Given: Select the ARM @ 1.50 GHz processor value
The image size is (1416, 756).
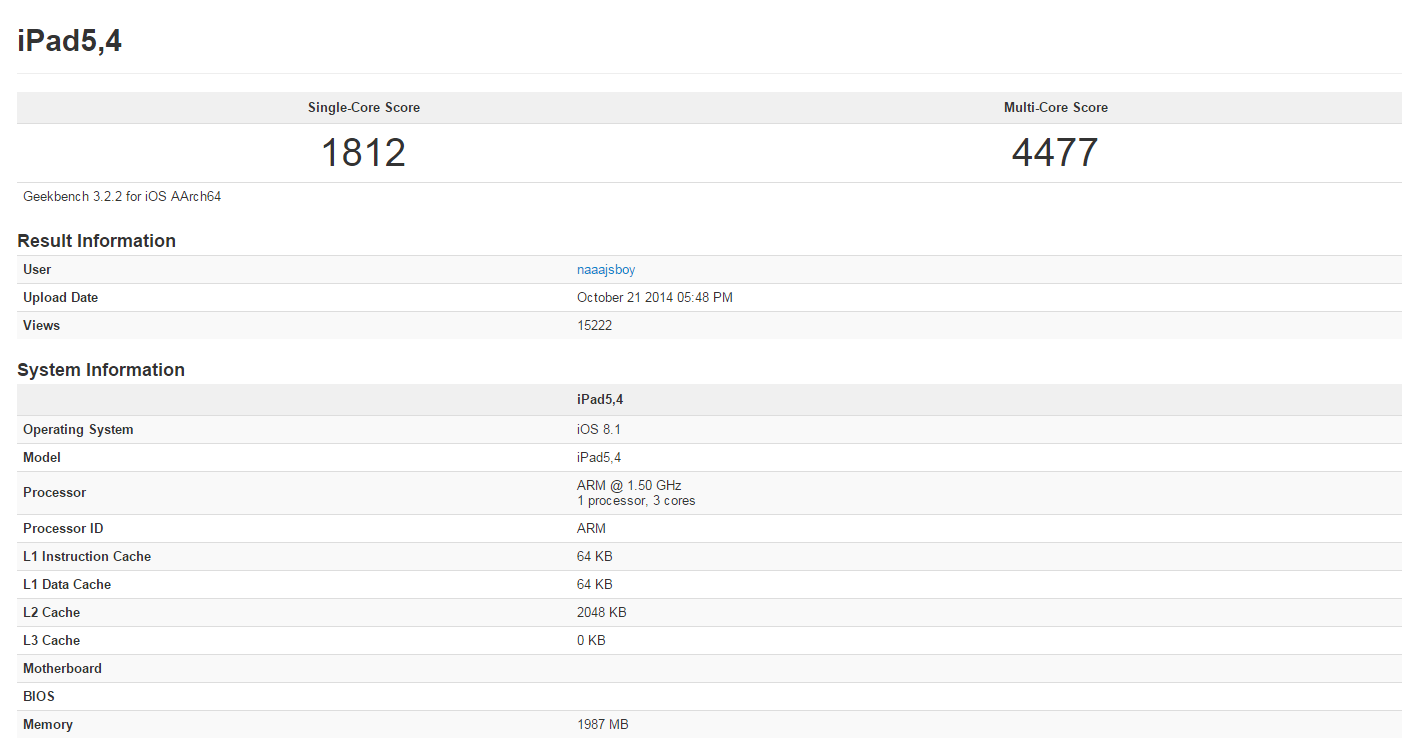Looking at the screenshot, I should [629, 486].
